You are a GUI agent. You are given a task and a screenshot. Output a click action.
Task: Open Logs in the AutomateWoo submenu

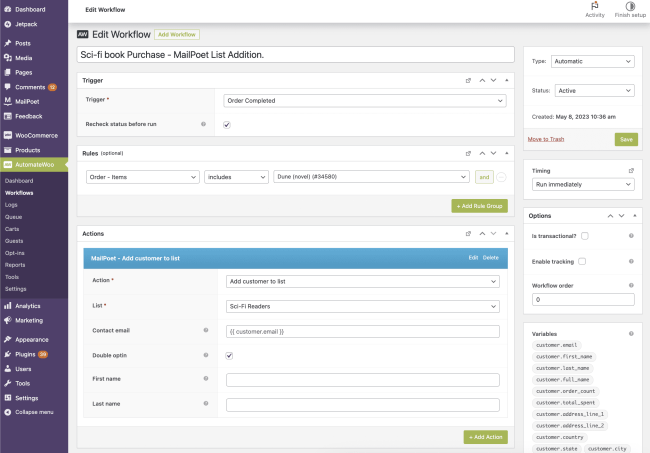11,204
